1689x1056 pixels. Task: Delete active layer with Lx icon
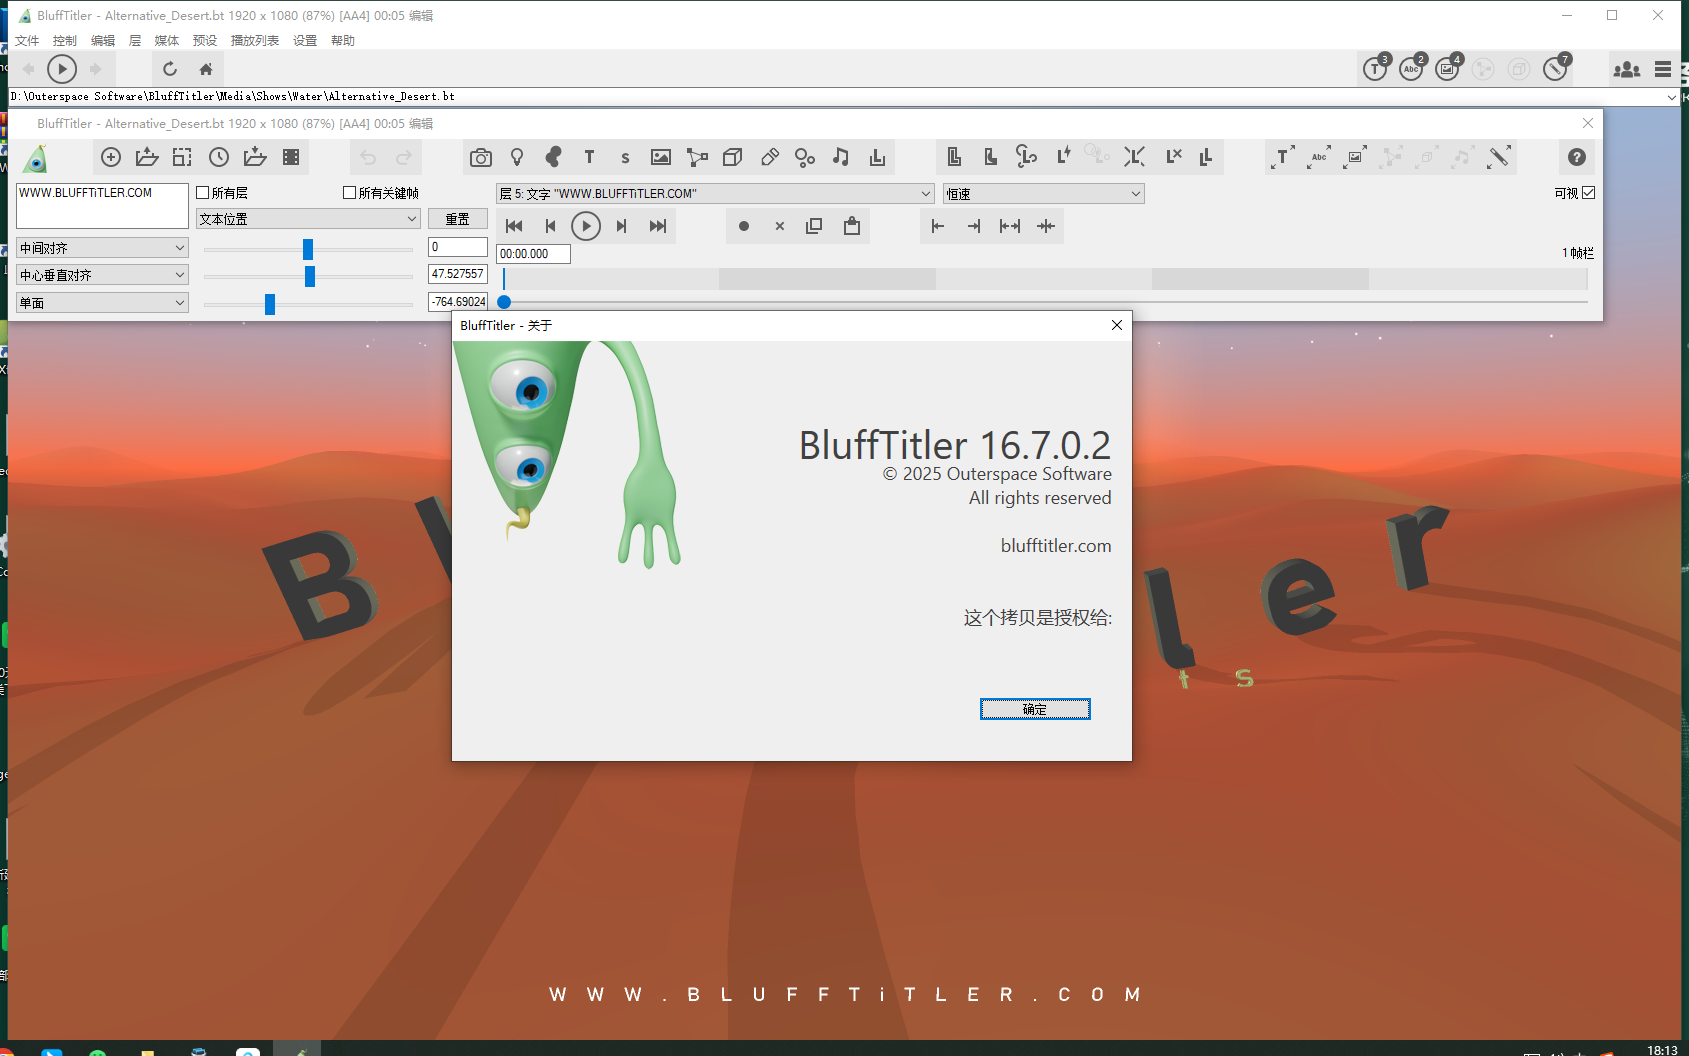(x=1174, y=157)
